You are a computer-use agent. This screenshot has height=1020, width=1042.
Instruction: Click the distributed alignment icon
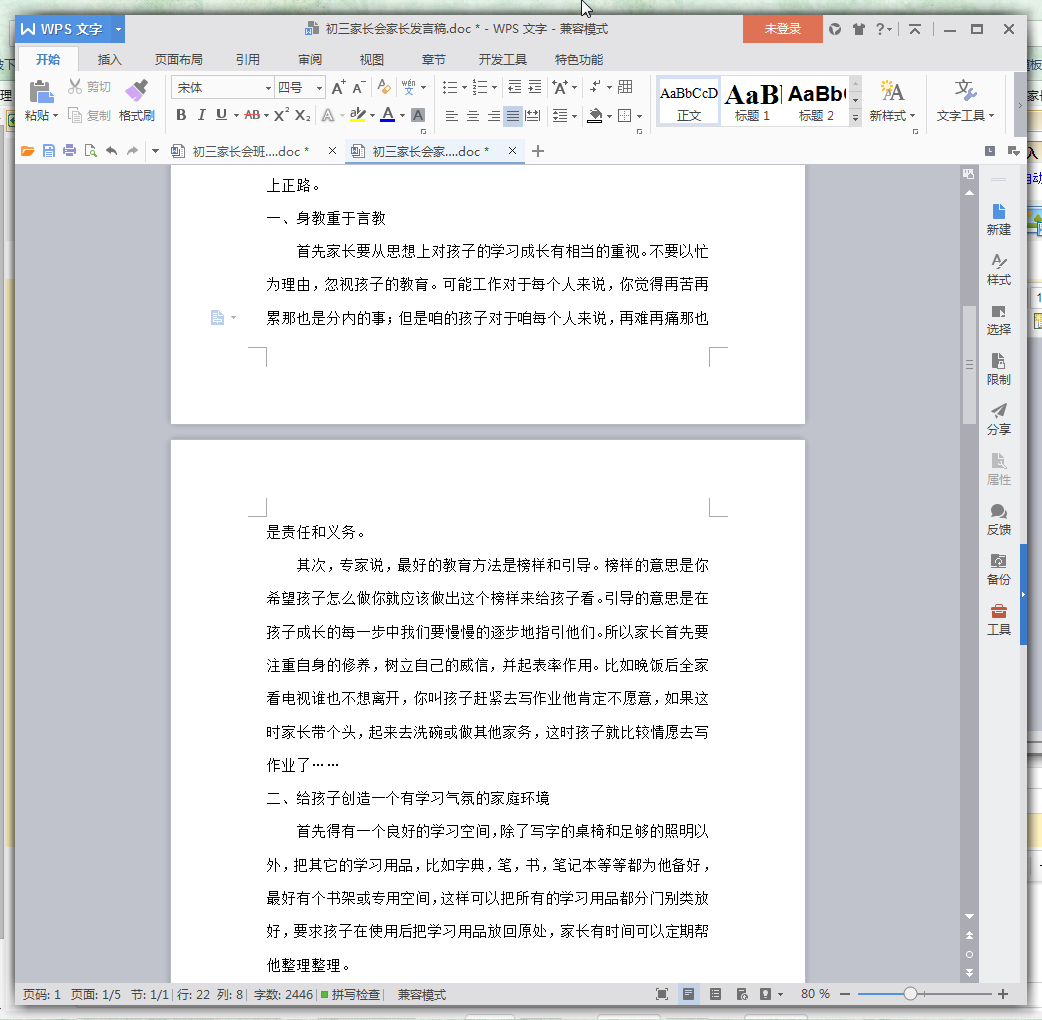[x=533, y=116]
